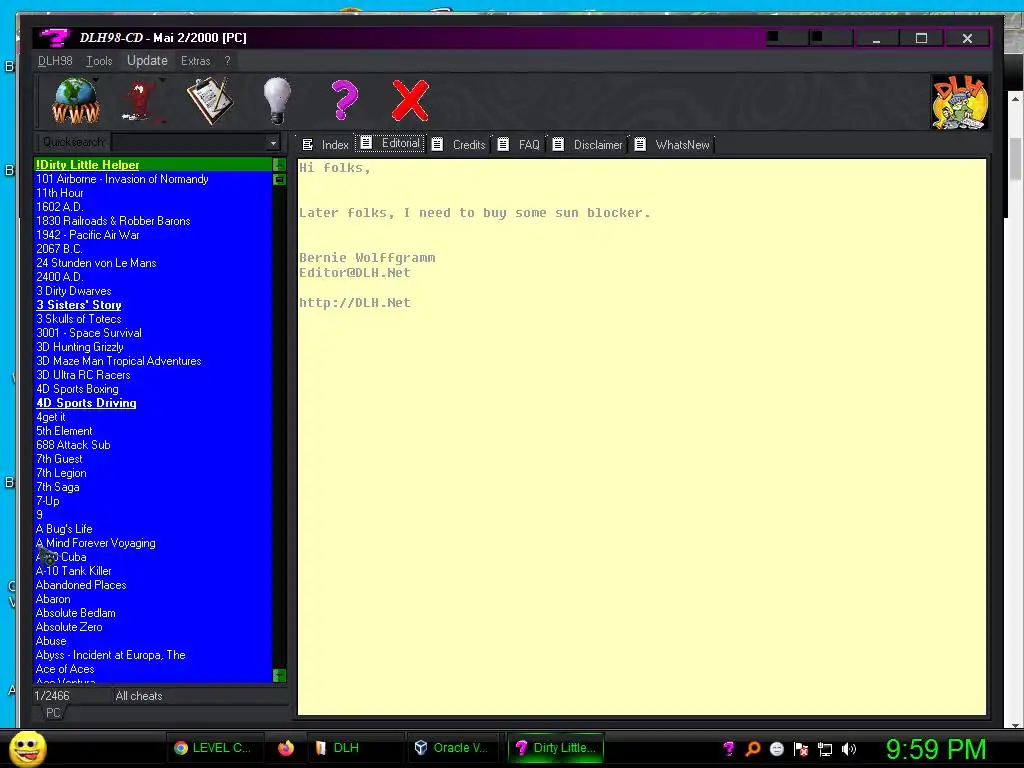Select 101 Airborne - Invasion of Normandy
This screenshot has height=768, width=1024.
(152, 179)
